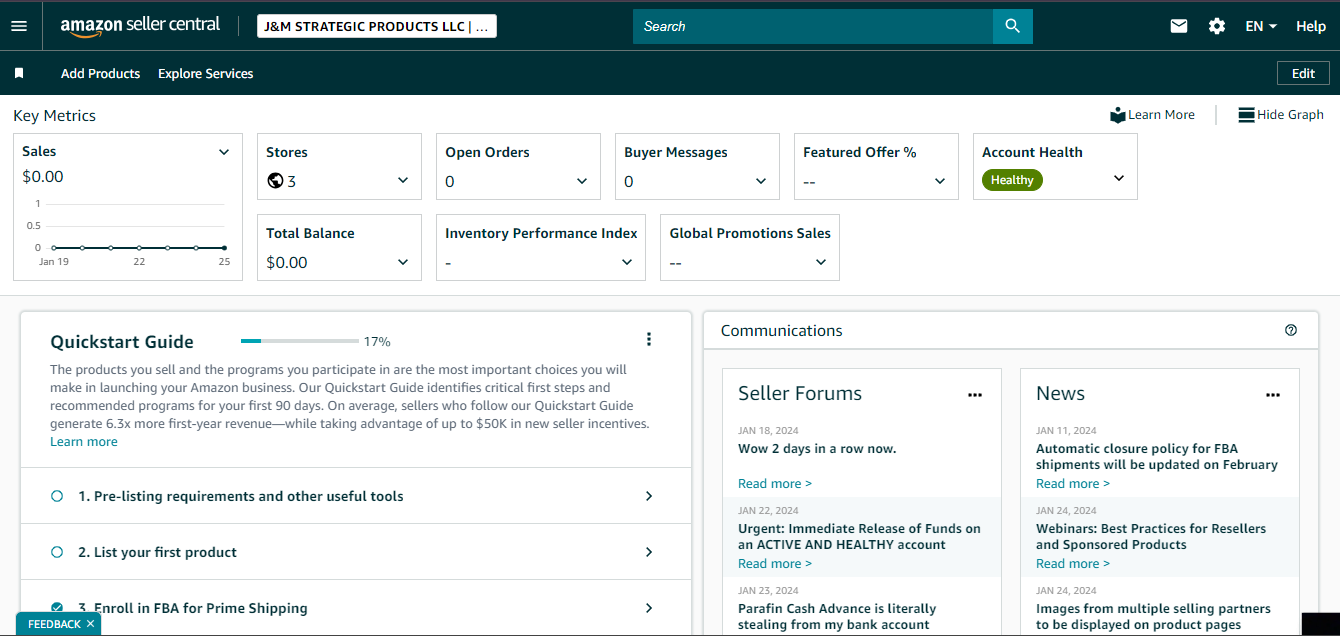Open News widget ellipsis options
1340x636 pixels.
(x=1273, y=395)
